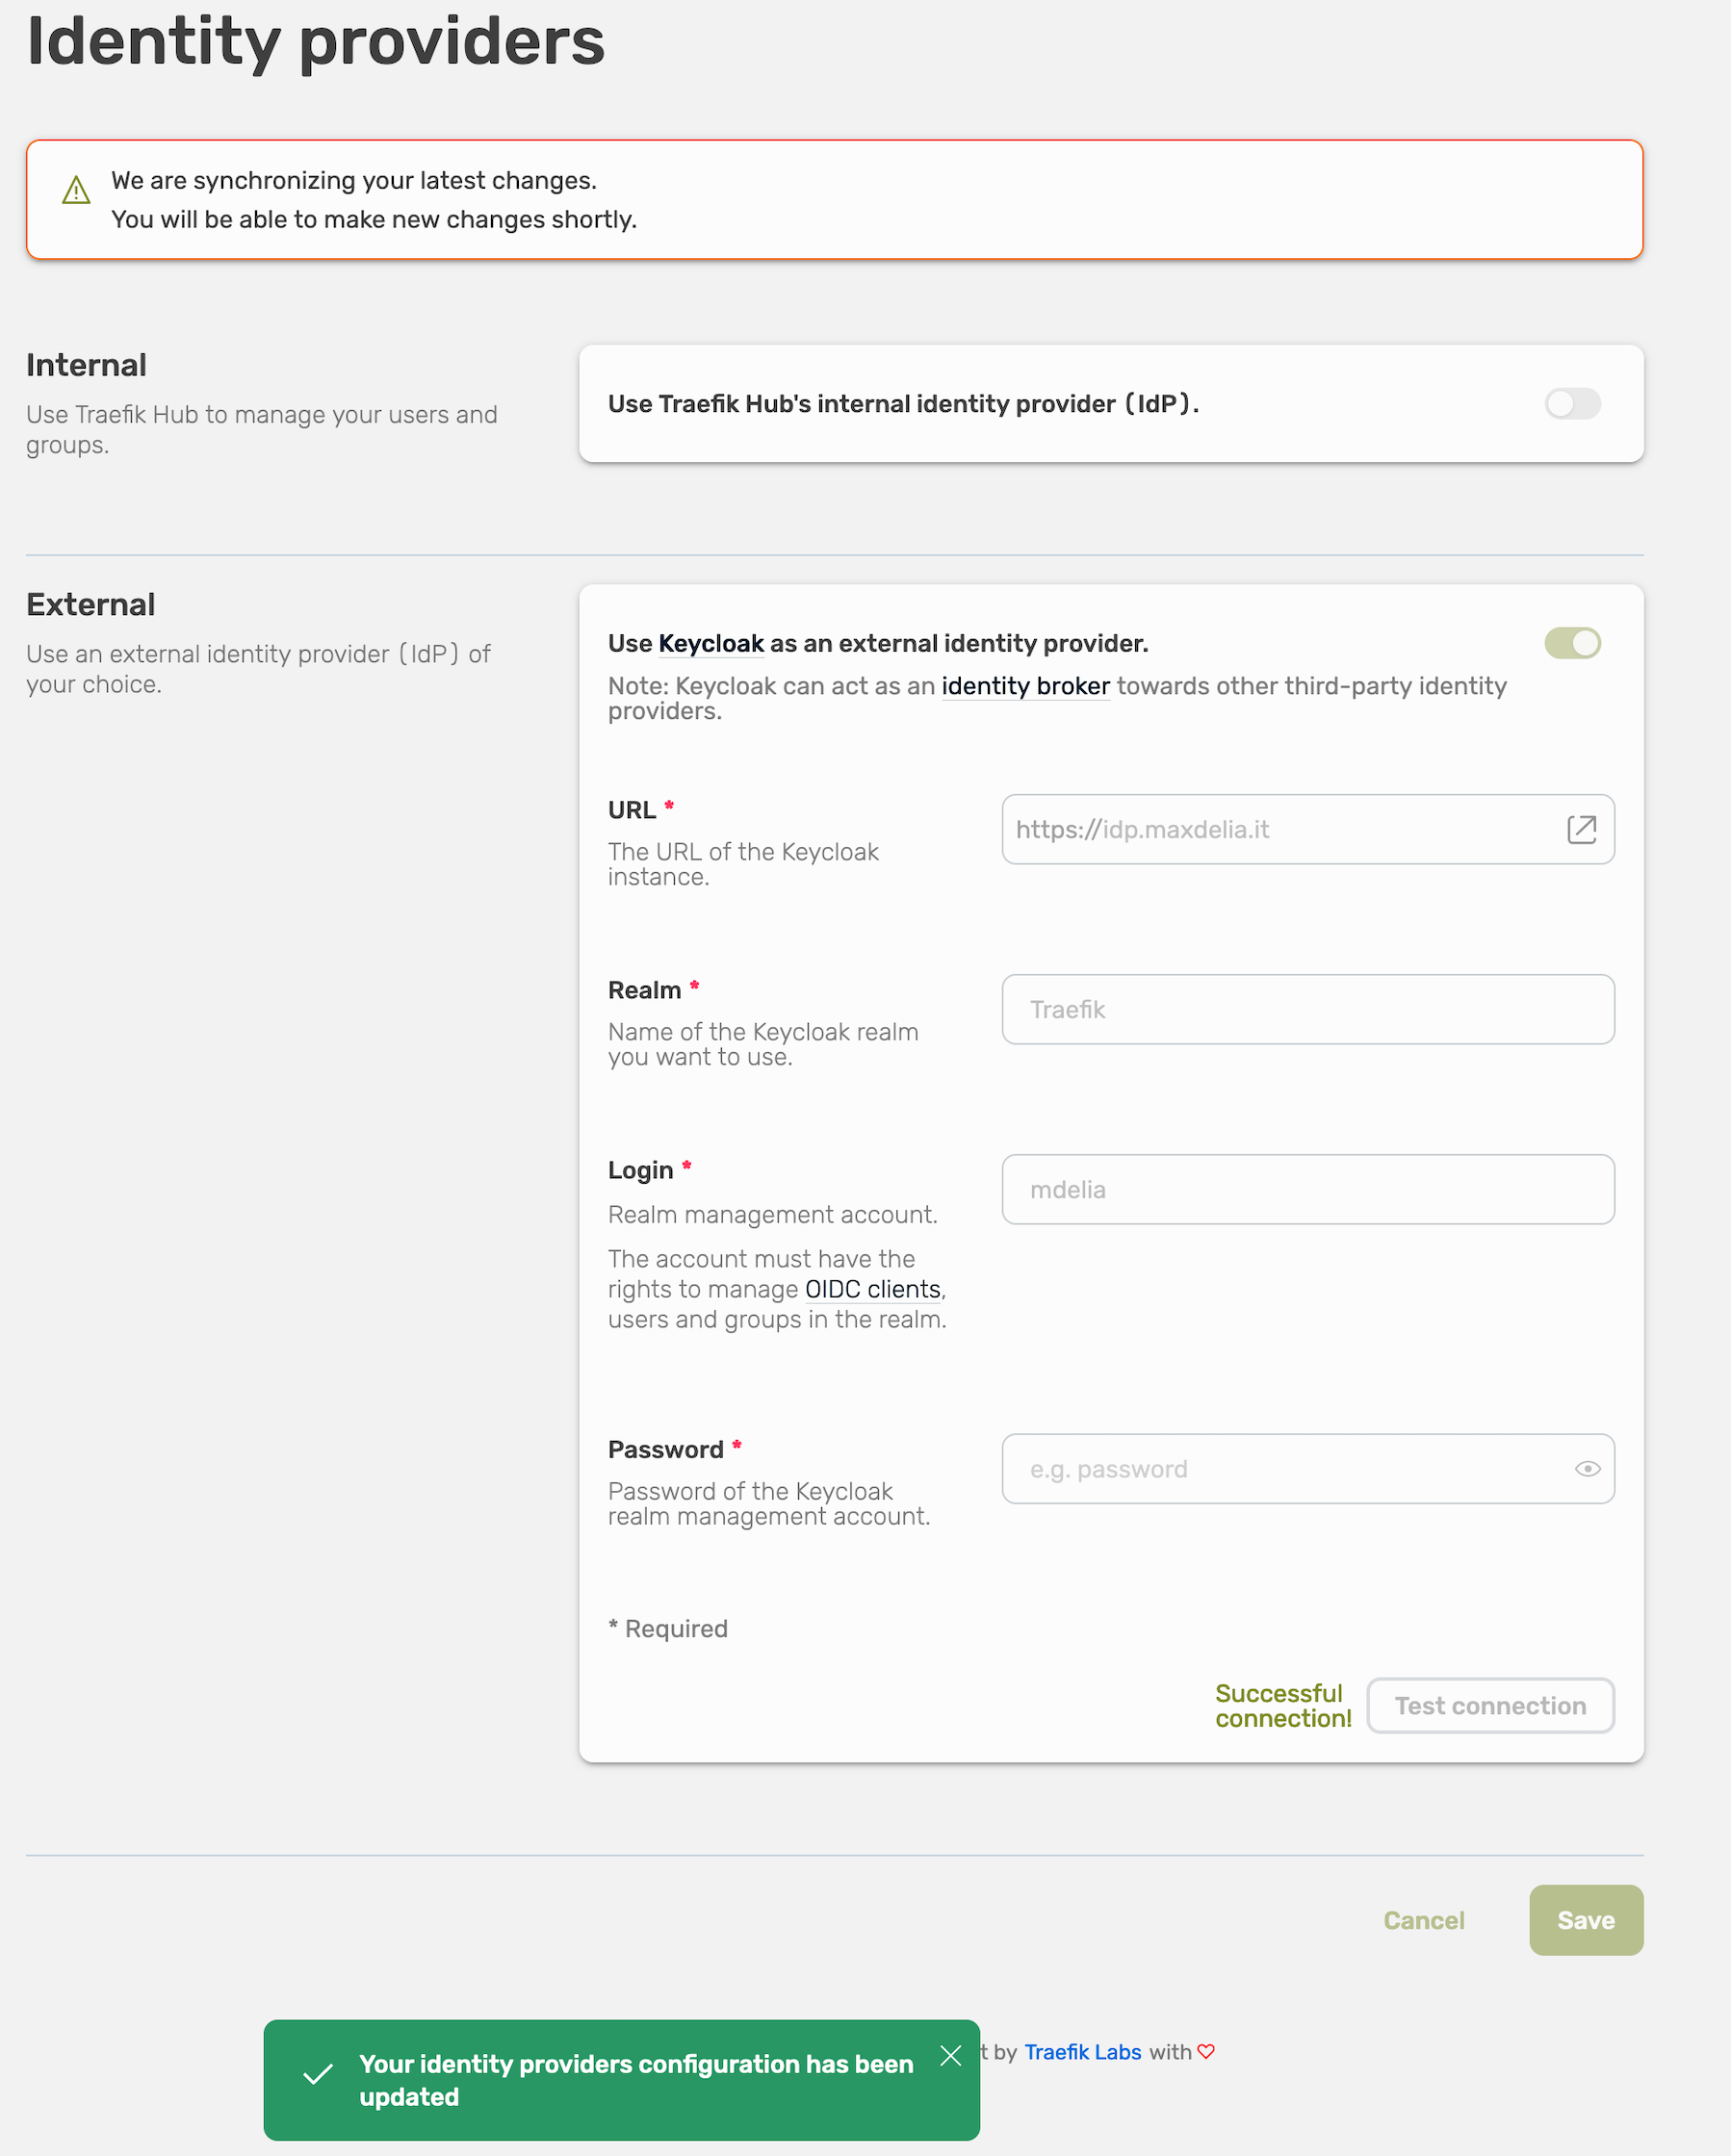Viewport: 1731px width, 2156px height.
Task: Dismiss the configuration updated notification
Action: pyautogui.click(x=950, y=2056)
